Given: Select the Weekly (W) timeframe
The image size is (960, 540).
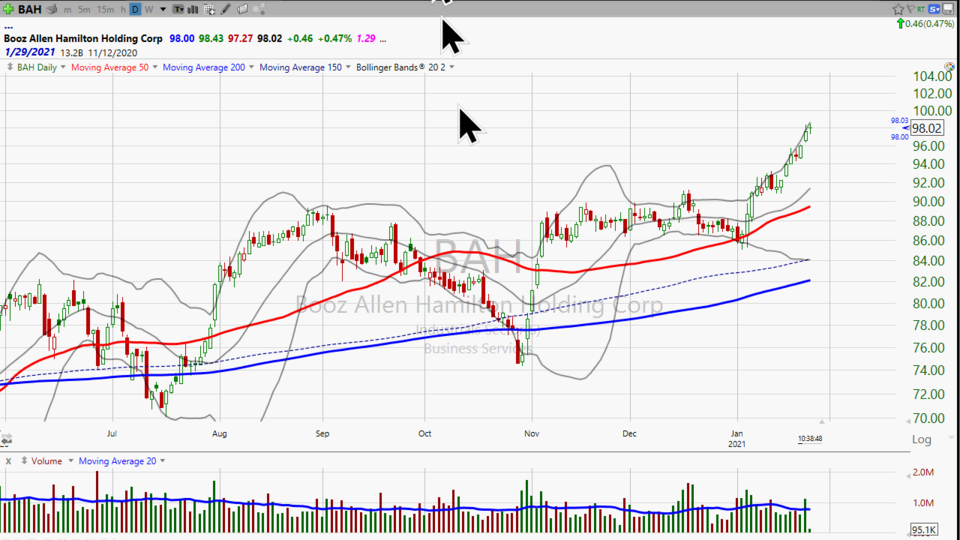Looking at the screenshot, I should (x=149, y=10).
